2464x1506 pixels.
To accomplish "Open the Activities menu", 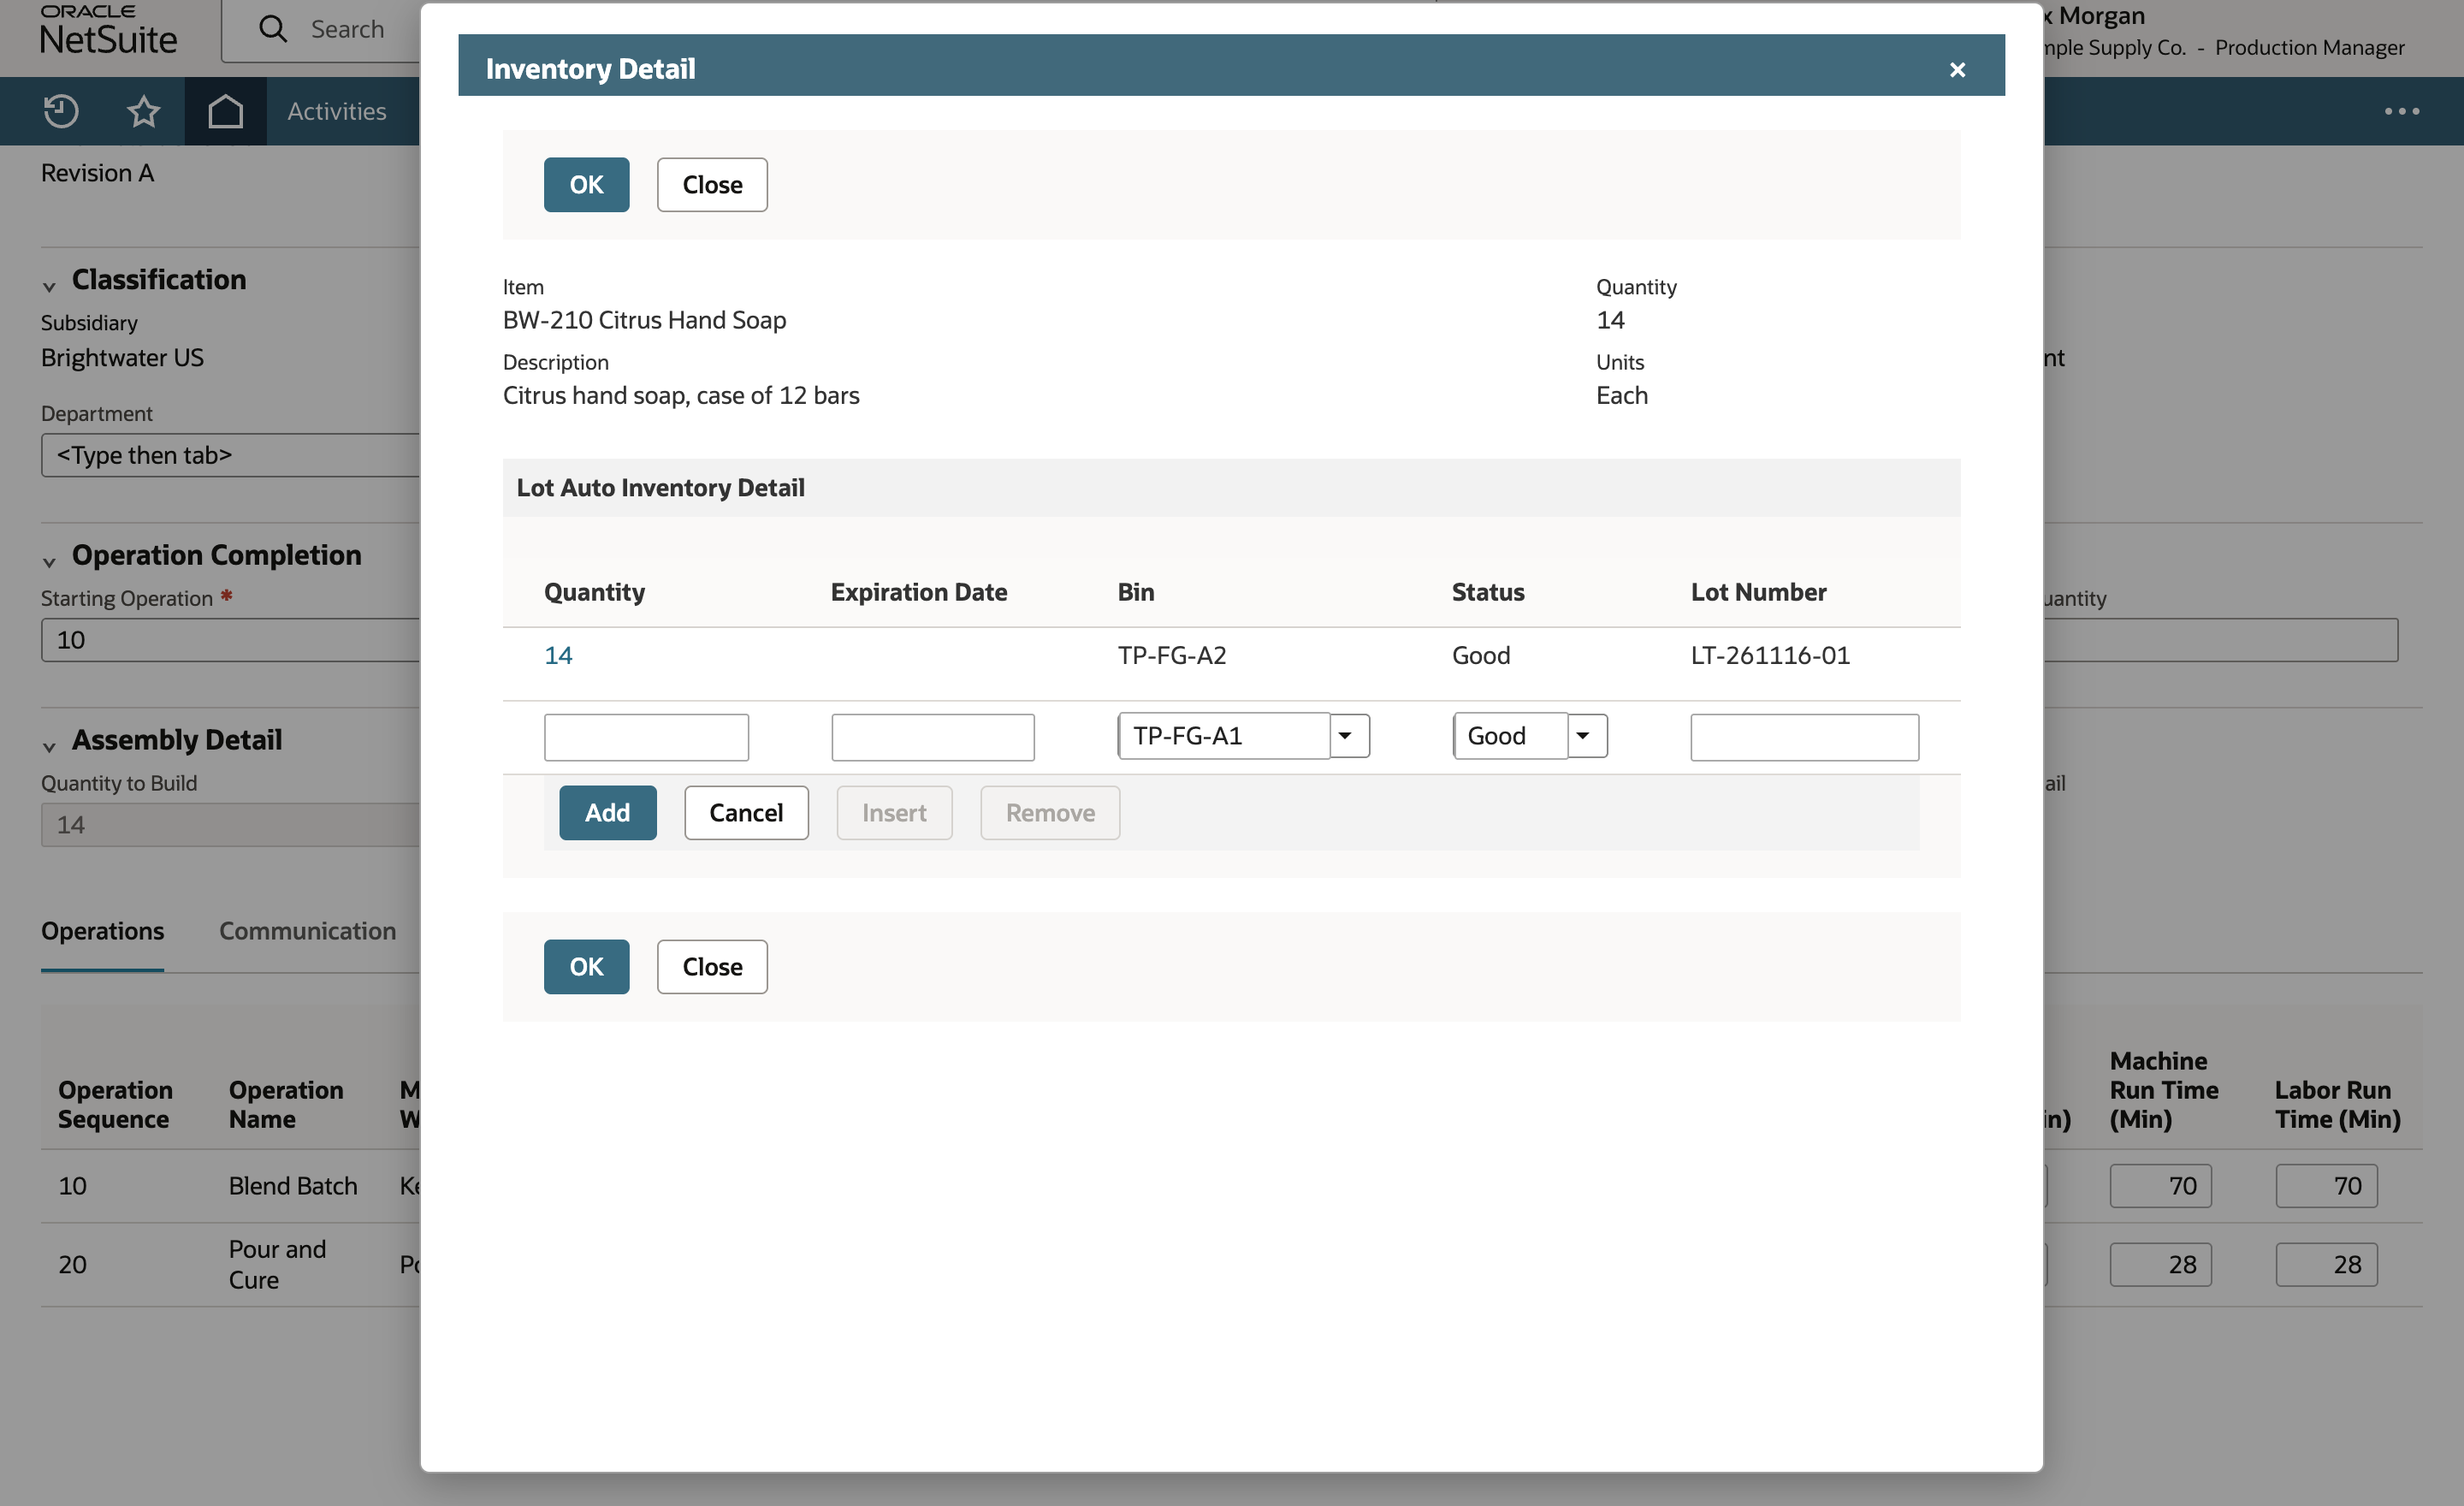I will [x=337, y=111].
